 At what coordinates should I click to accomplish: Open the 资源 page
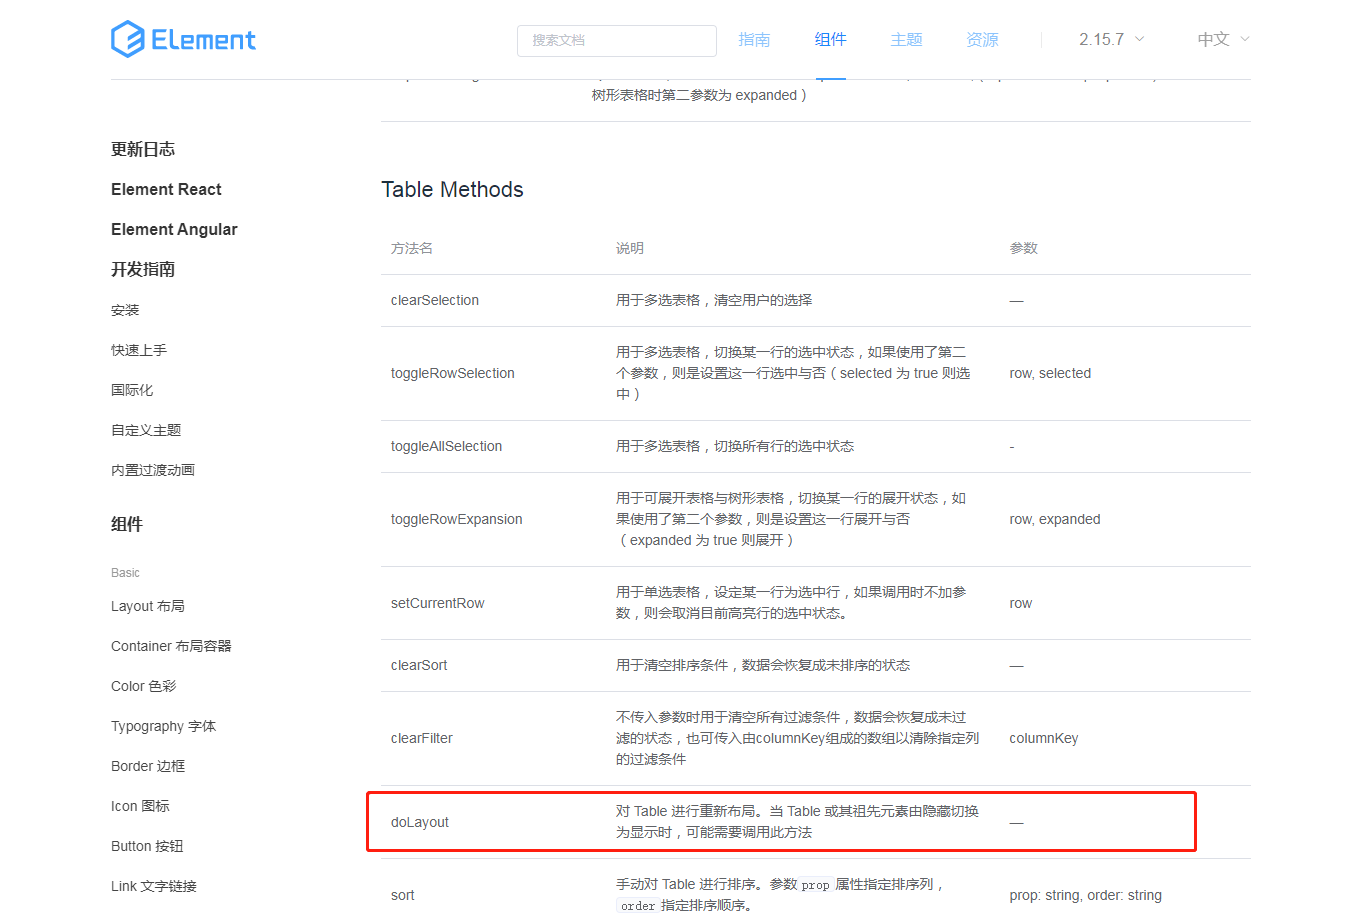click(981, 39)
